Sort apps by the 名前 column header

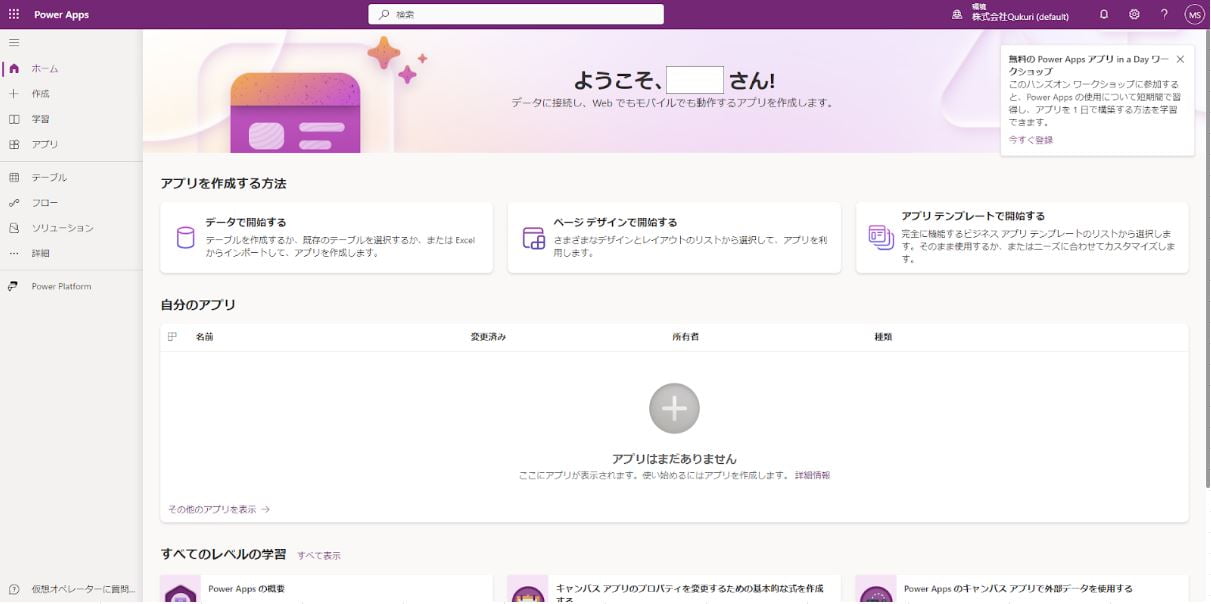pos(204,337)
